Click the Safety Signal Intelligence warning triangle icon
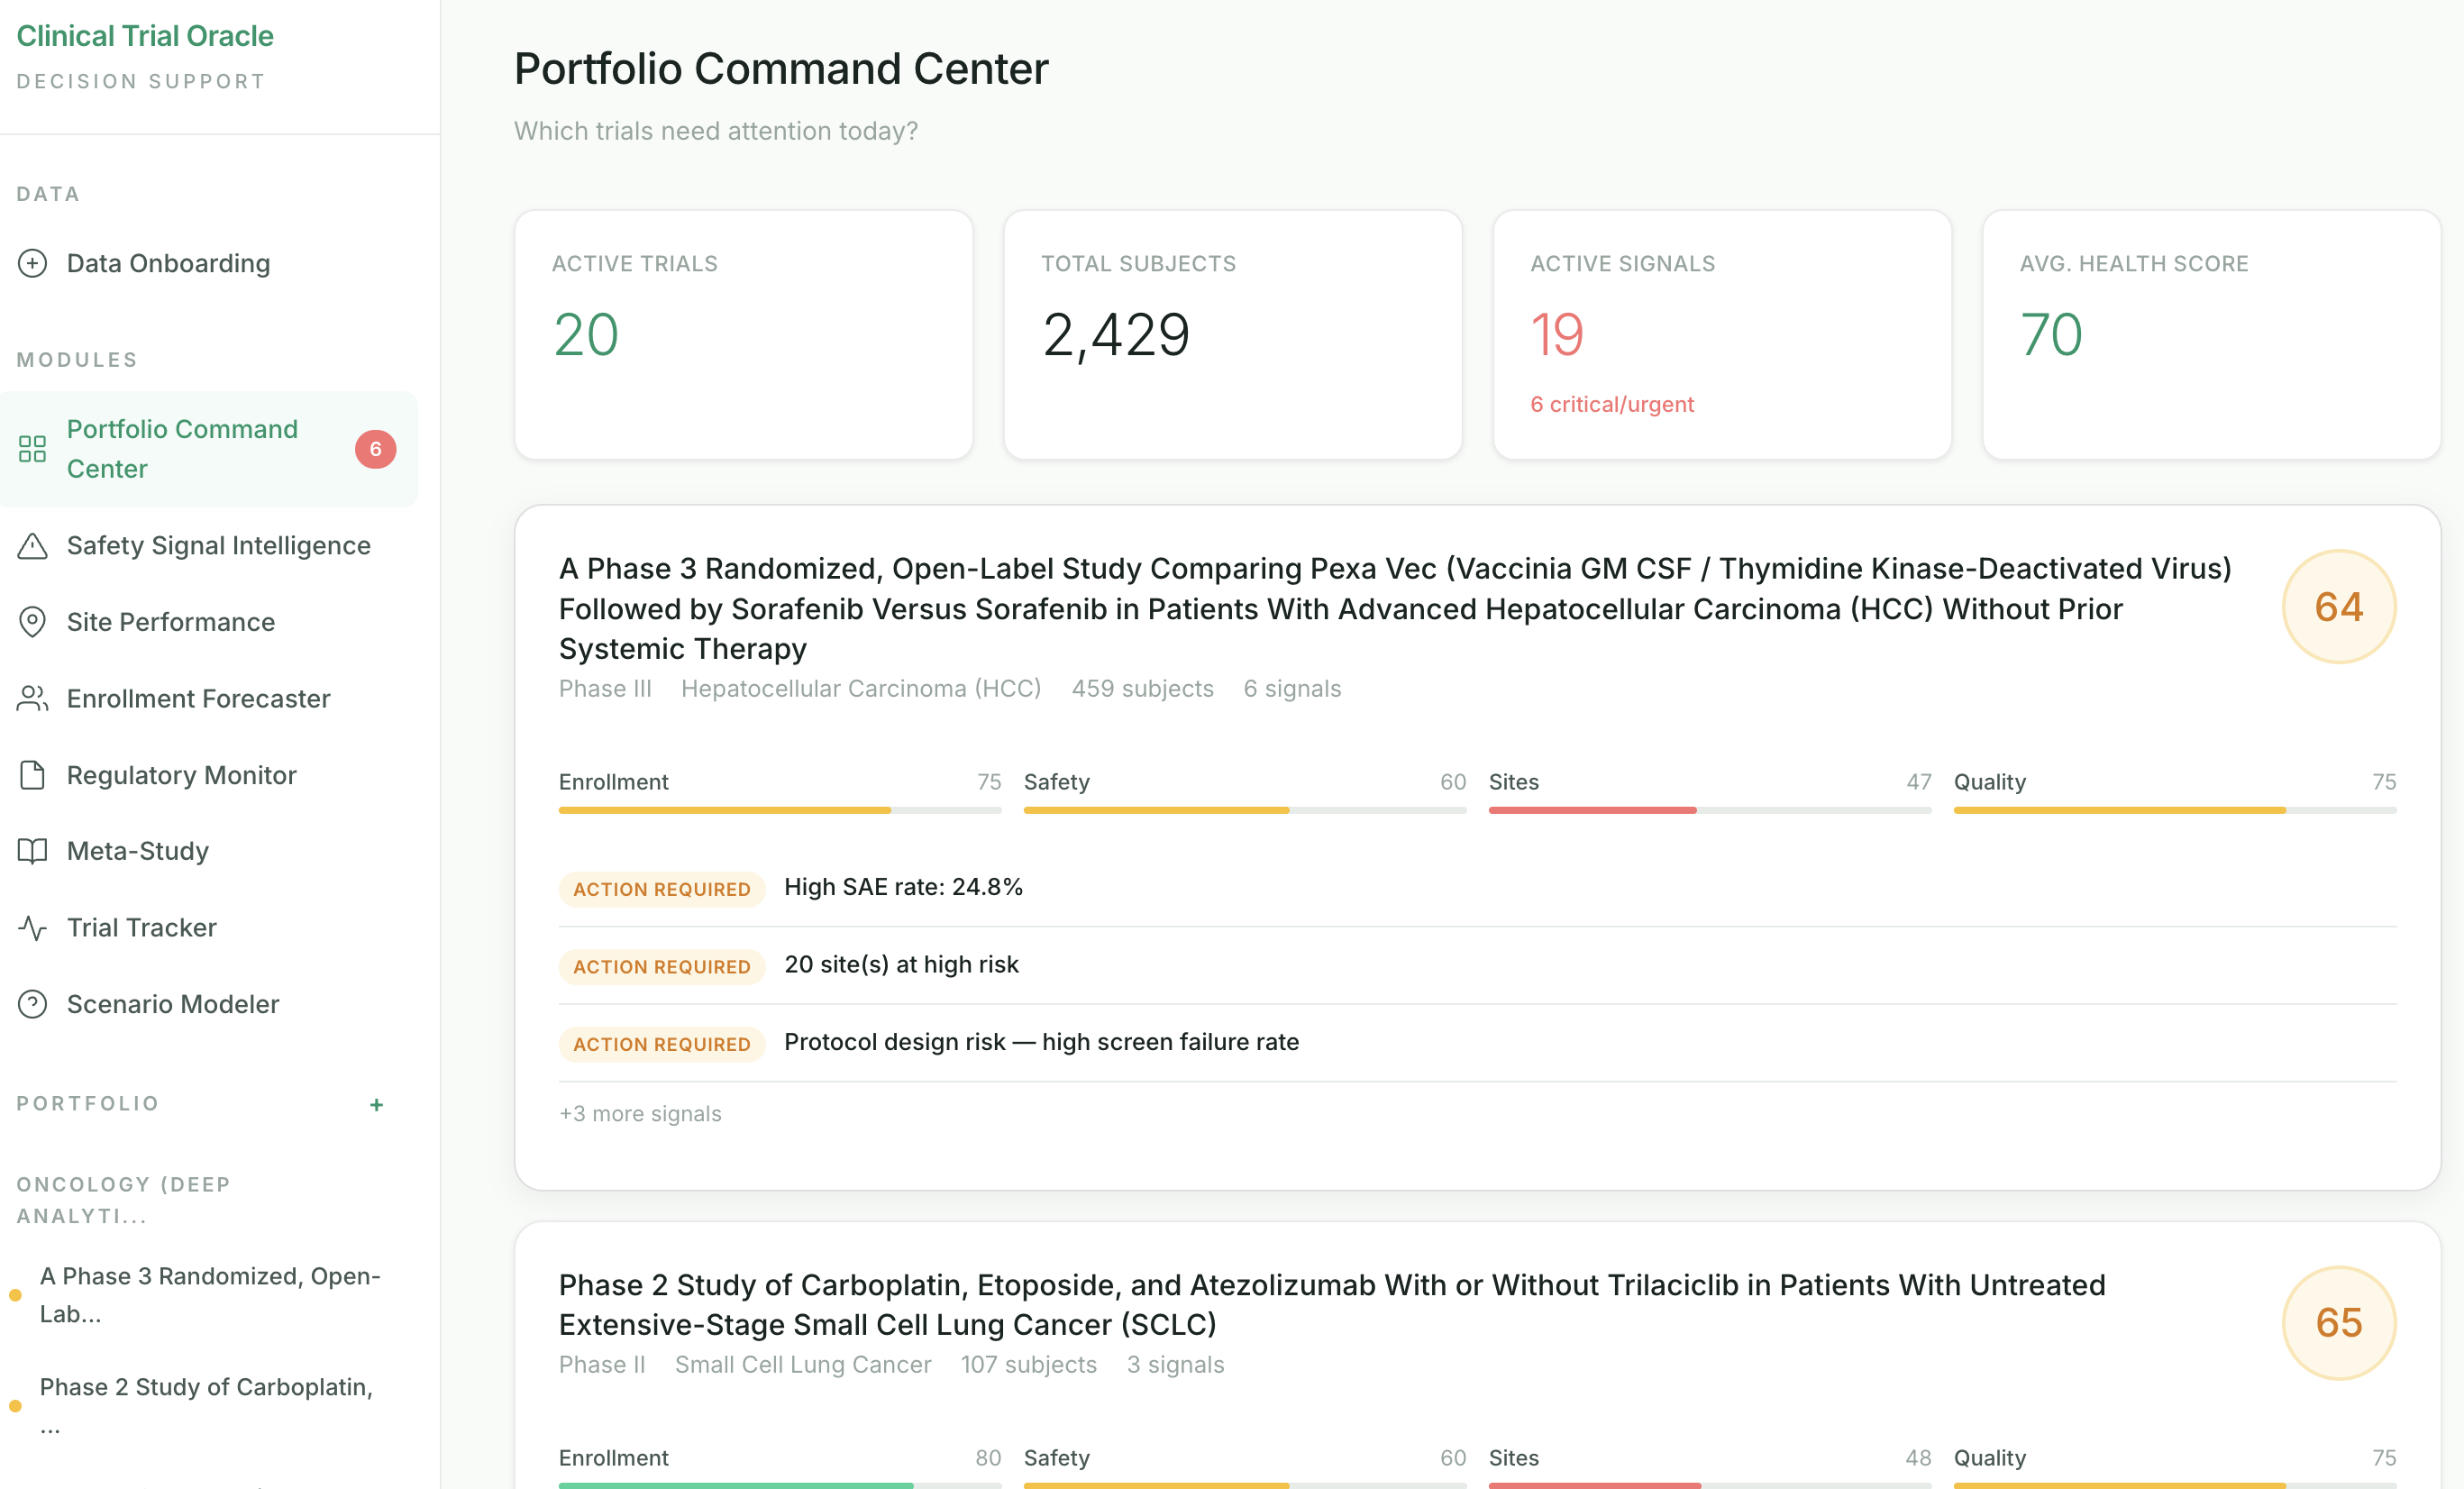This screenshot has width=2464, height=1489. pos(32,546)
